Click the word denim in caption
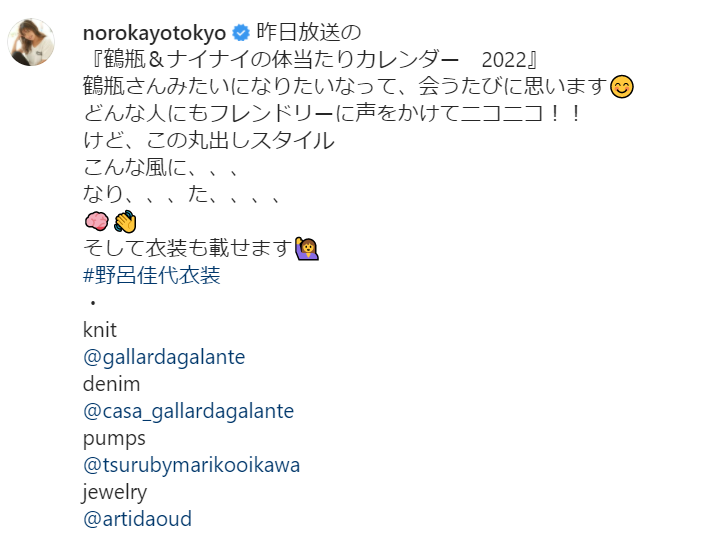The width and height of the screenshot is (716, 544). coord(111,384)
